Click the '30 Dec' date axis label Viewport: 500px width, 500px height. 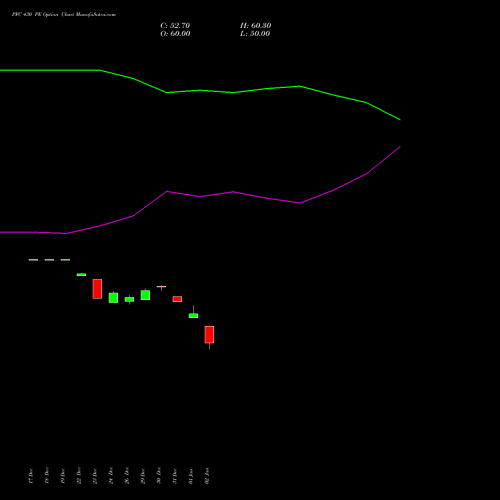click(x=159, y=476)
